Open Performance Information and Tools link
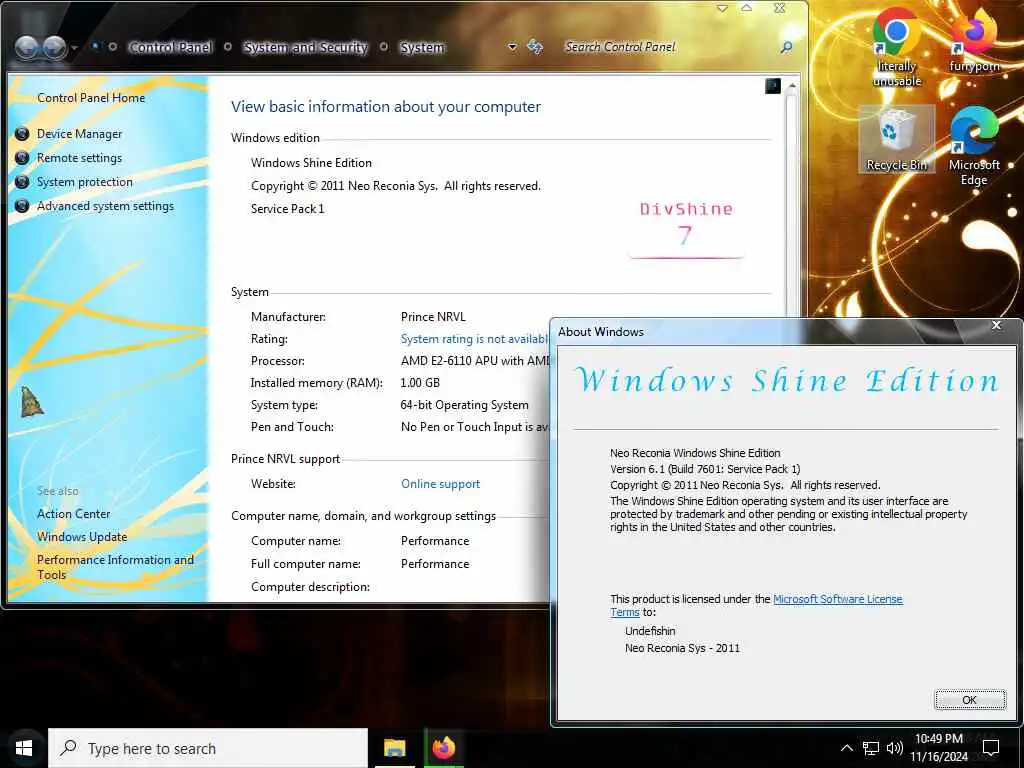 tap(115, 567)
